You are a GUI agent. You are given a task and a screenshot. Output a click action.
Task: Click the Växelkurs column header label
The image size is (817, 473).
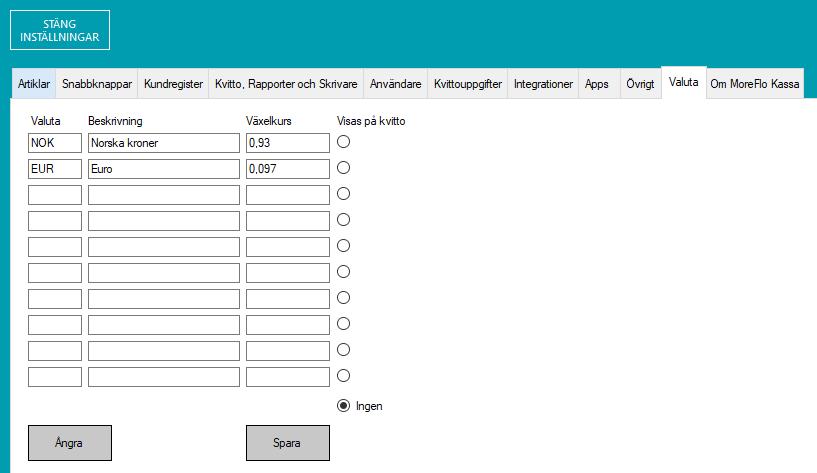click(x=268, y=121)
